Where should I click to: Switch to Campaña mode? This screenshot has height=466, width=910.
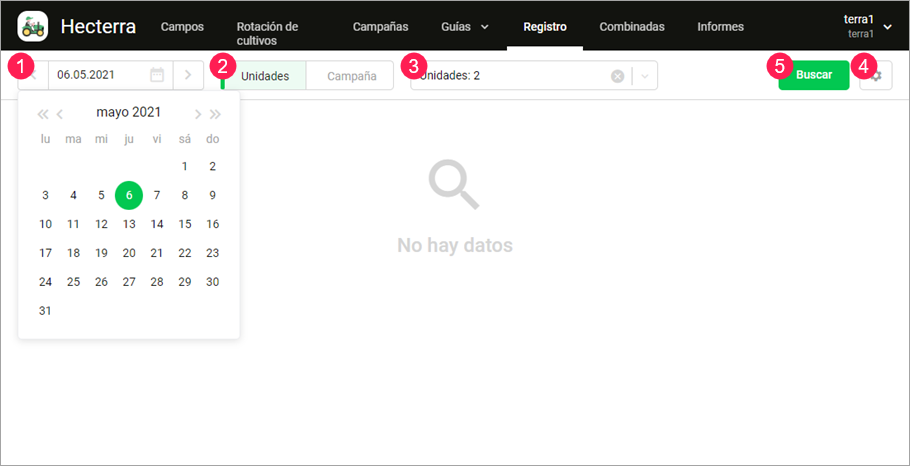point(352,76)
